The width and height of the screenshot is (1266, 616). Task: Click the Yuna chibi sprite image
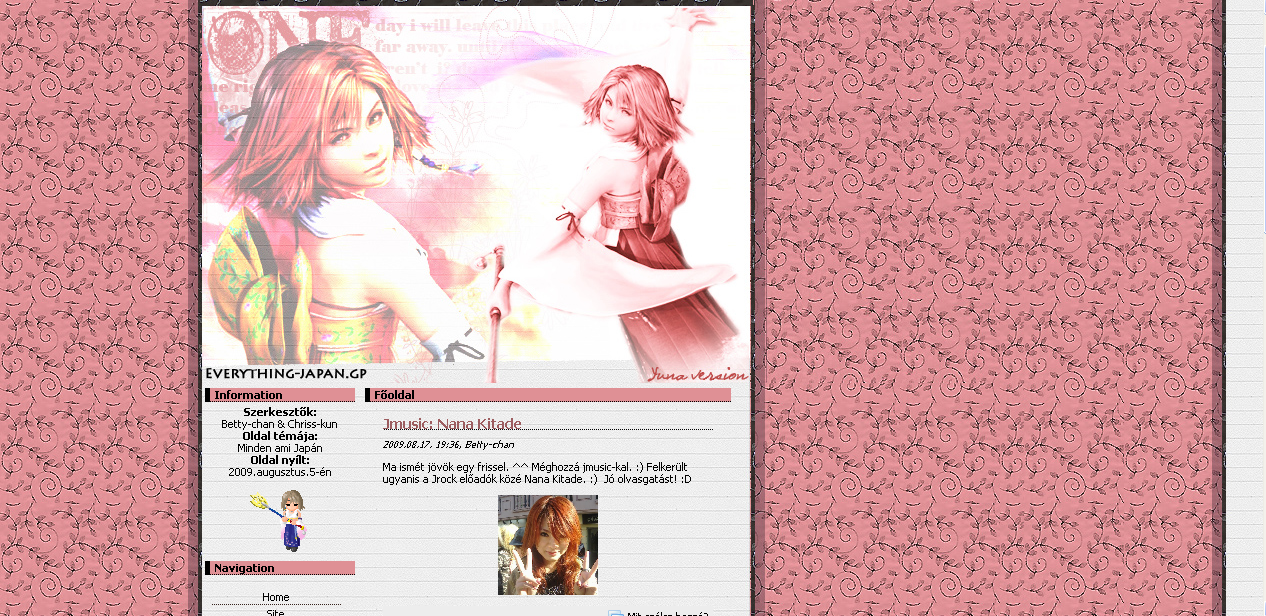tap(280, 520)
